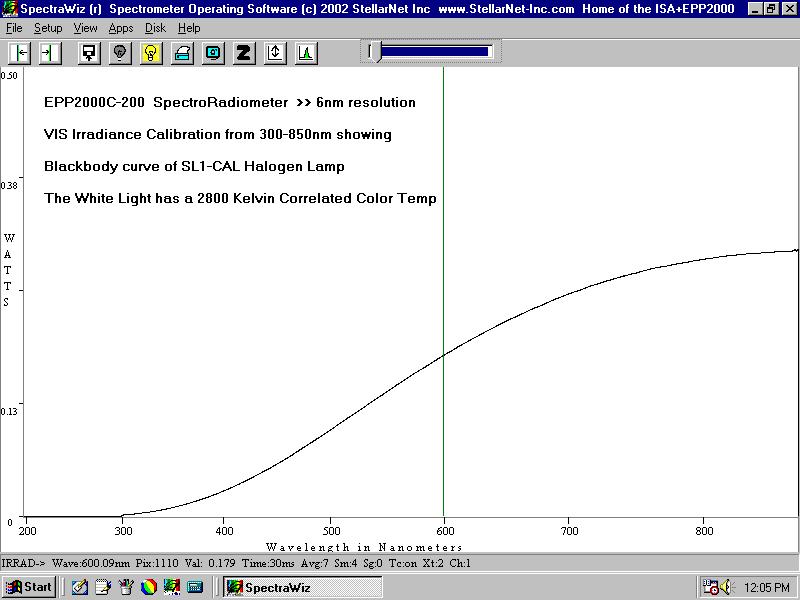Image resolution: width=800 pixels, height=600 pixels.
Task: Click the printer icon in the toolbar
Action: click(x=182, y=53)
